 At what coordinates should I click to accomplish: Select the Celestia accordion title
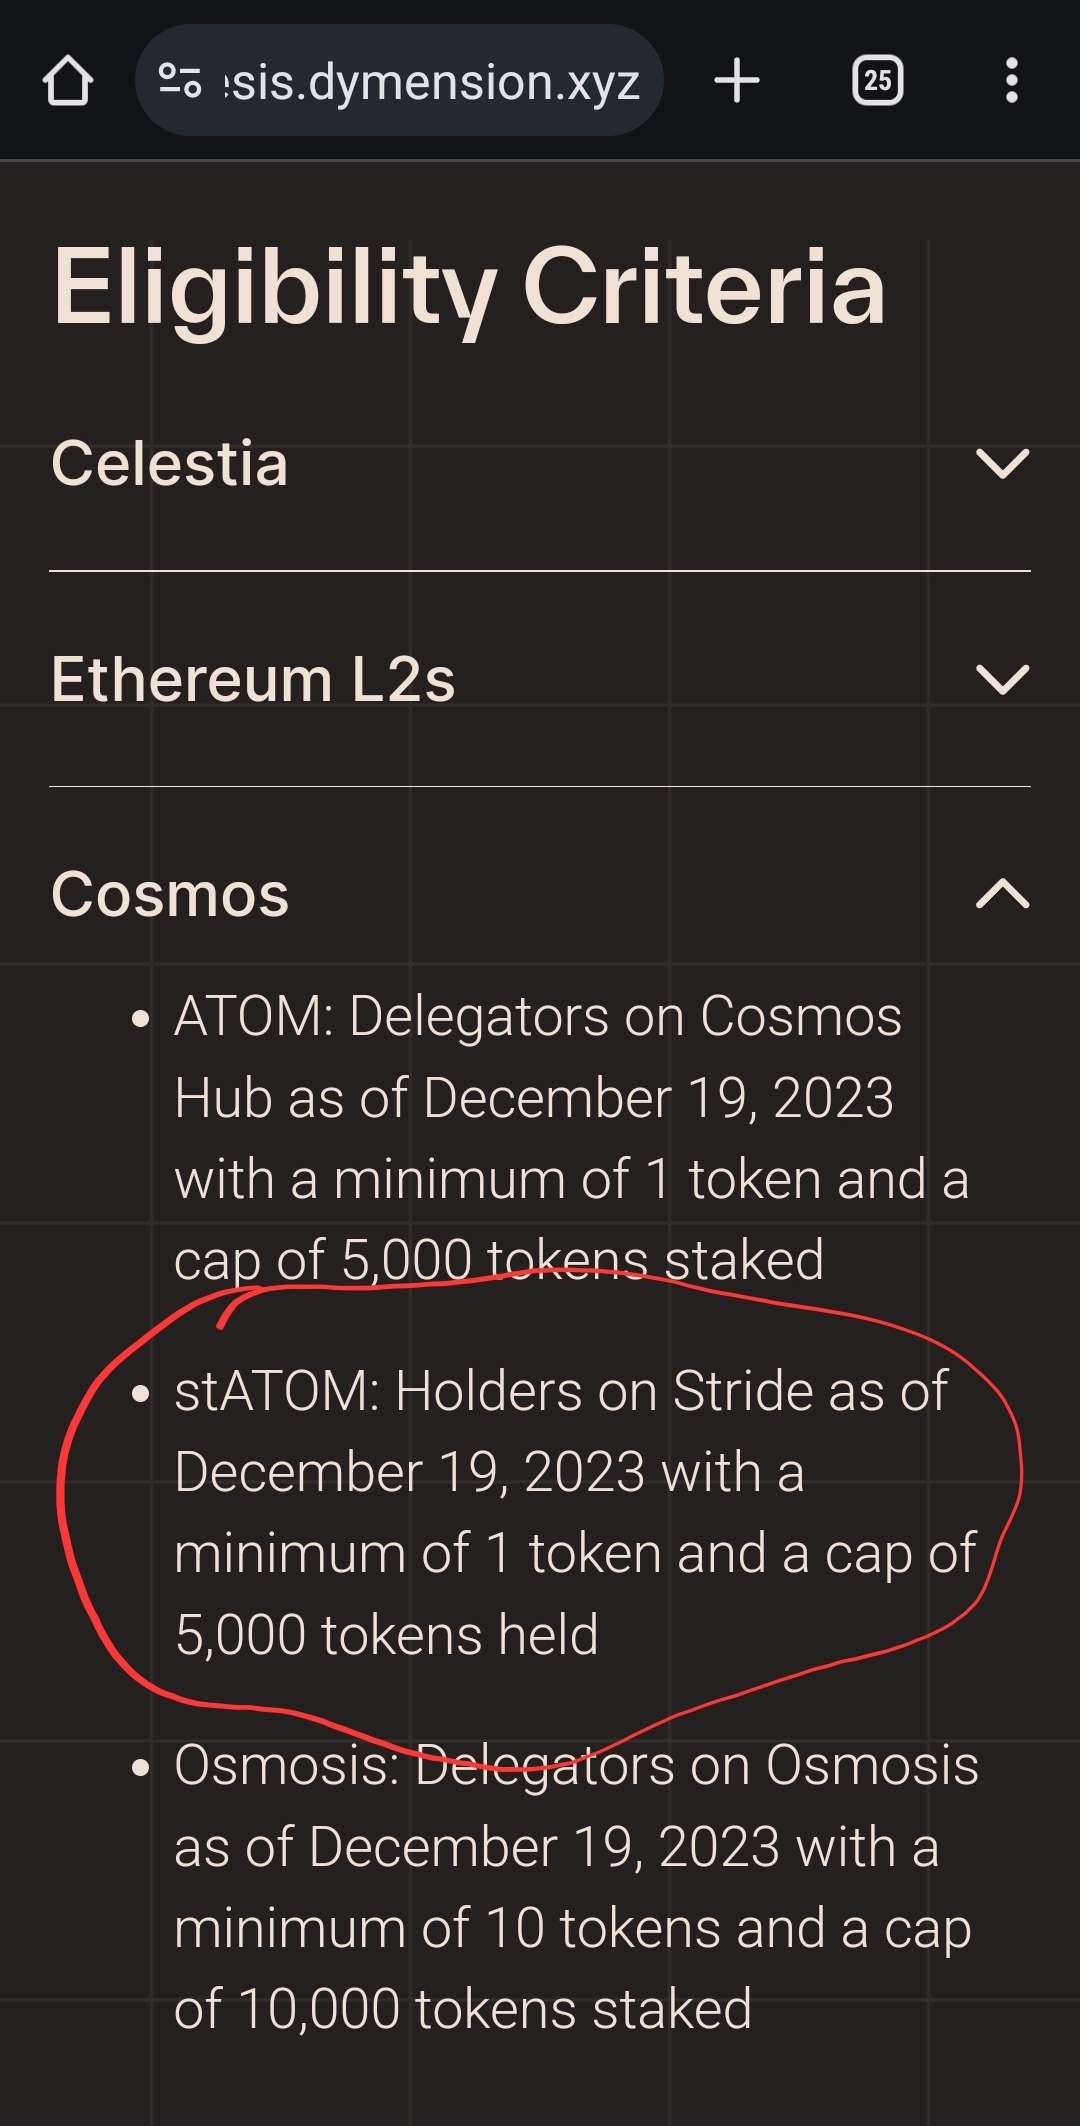tap(170, 464)
